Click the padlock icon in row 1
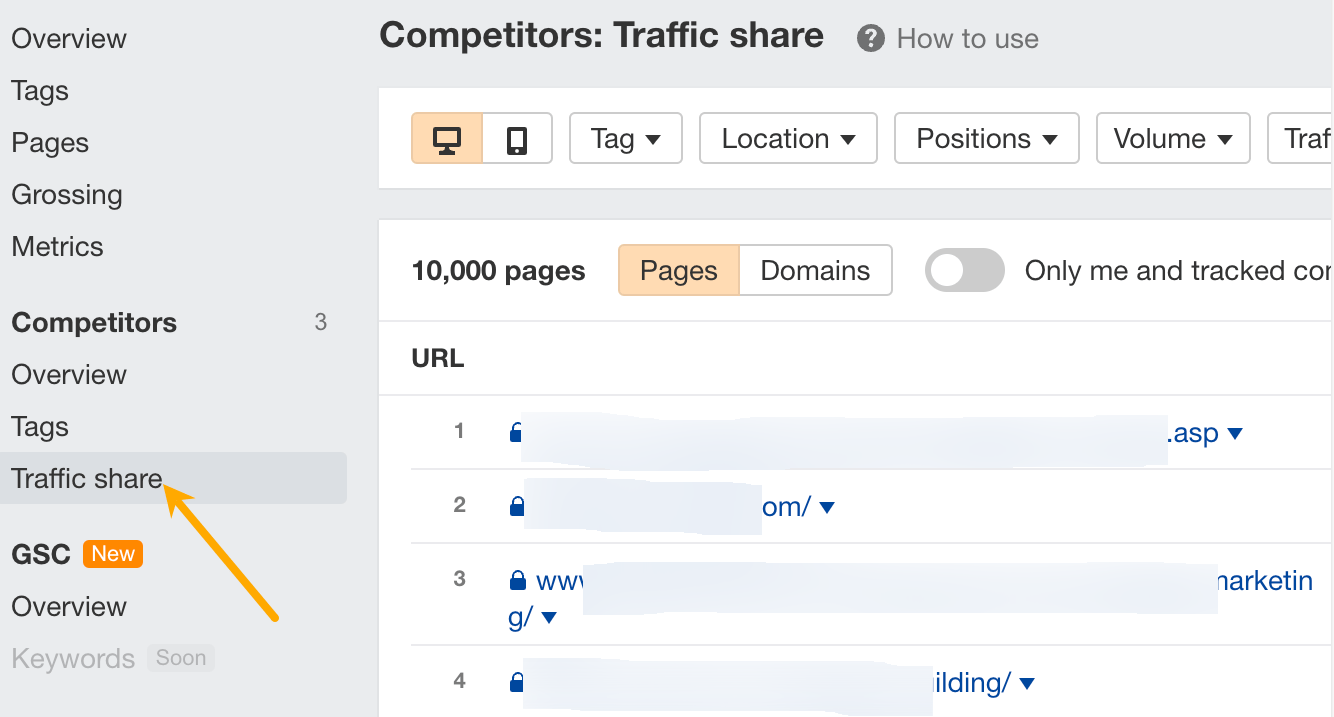Viewport: 1334px width, 717px height. [x=516, y=432]
